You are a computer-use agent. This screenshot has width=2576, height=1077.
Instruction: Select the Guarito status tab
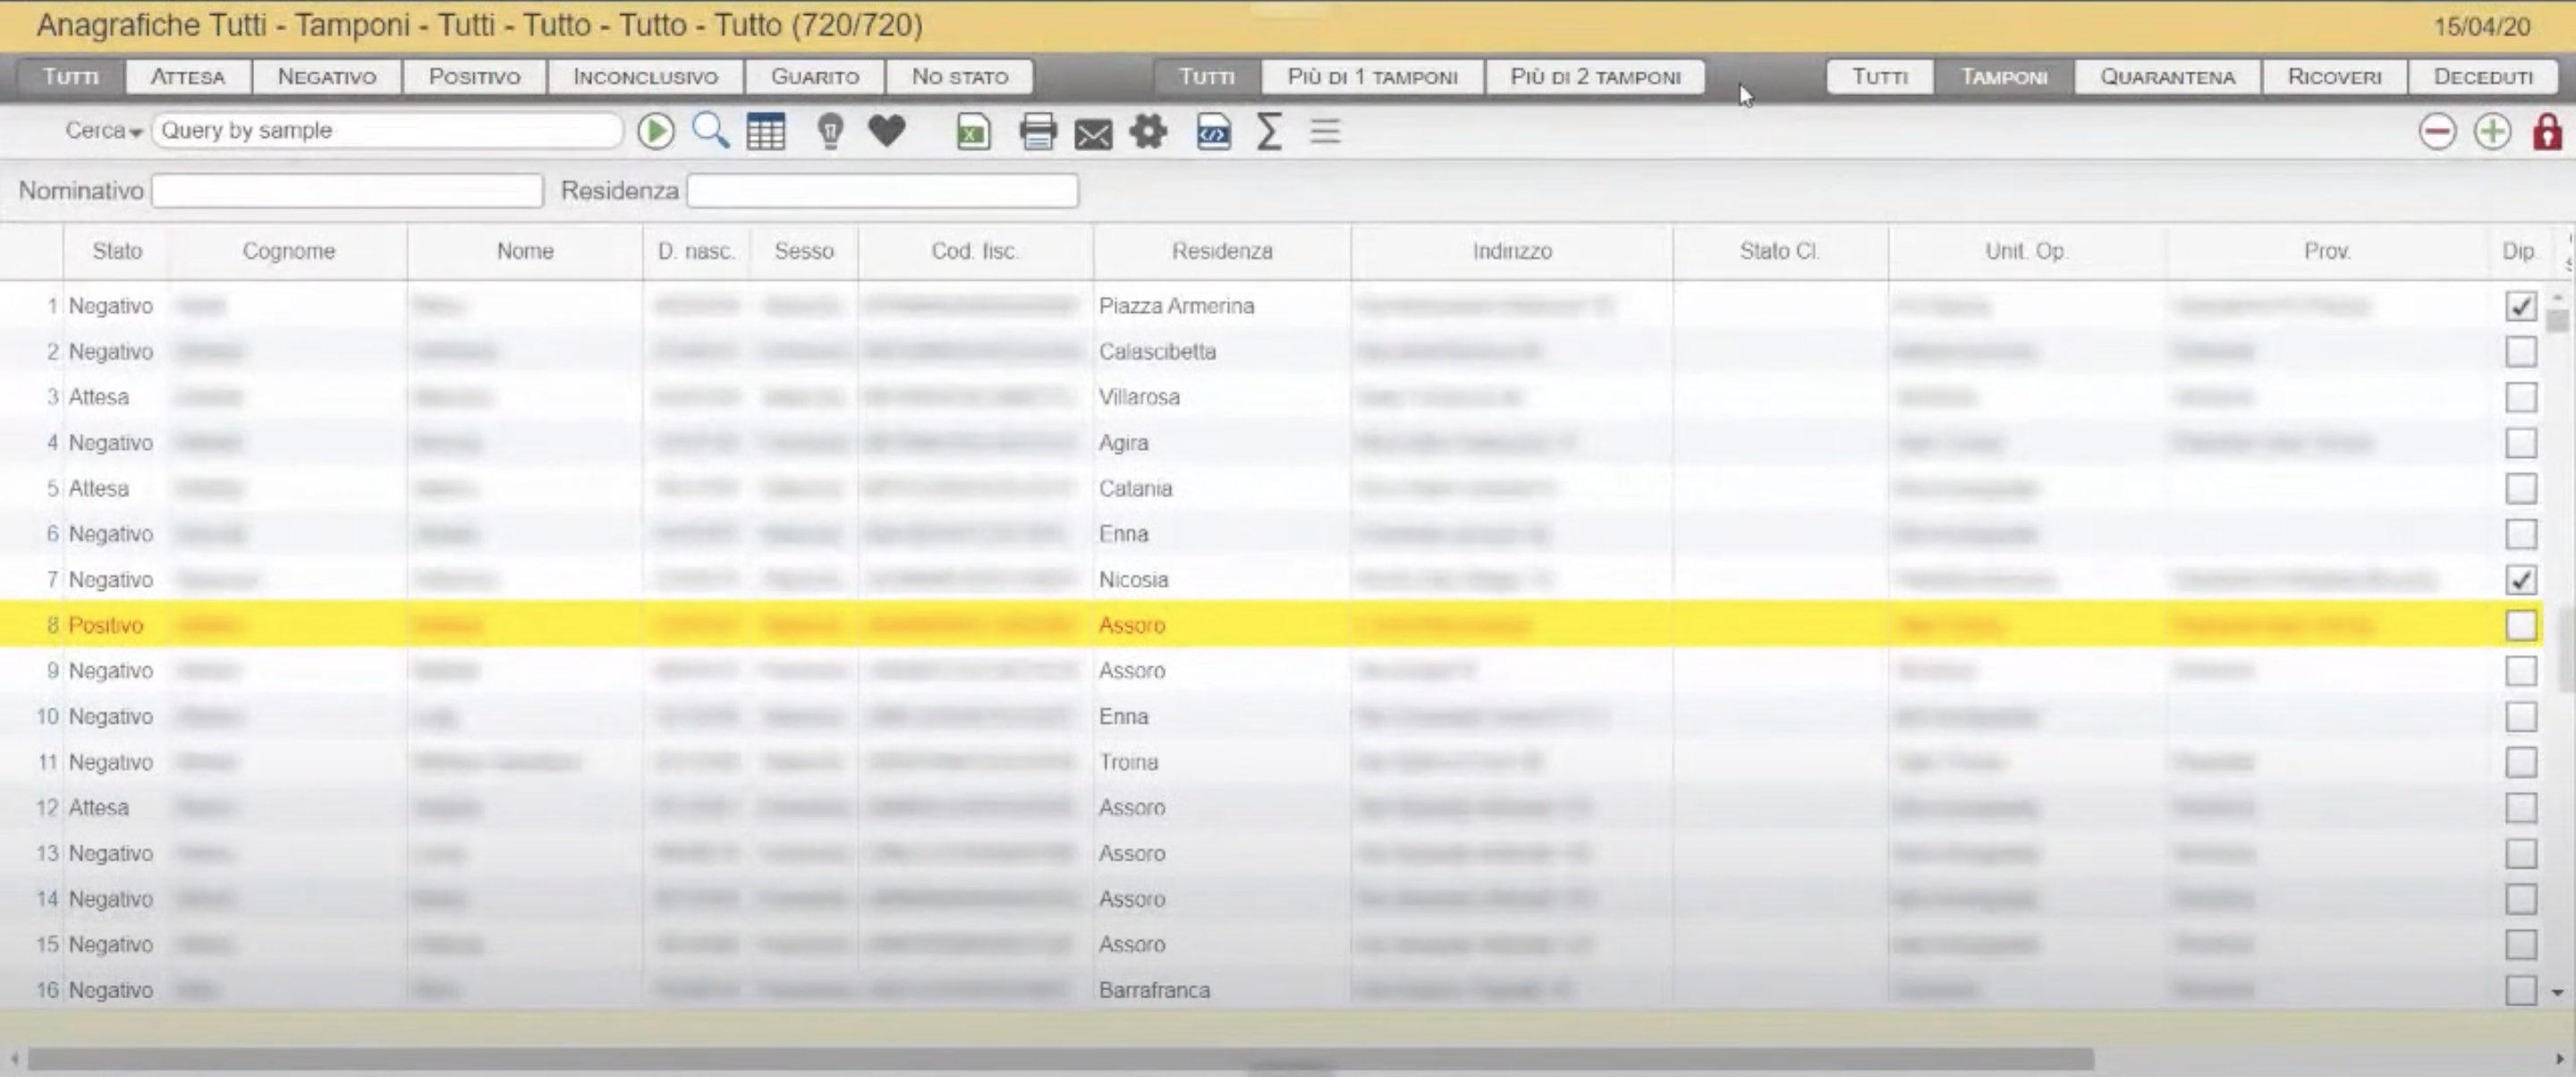coord(815,77)
